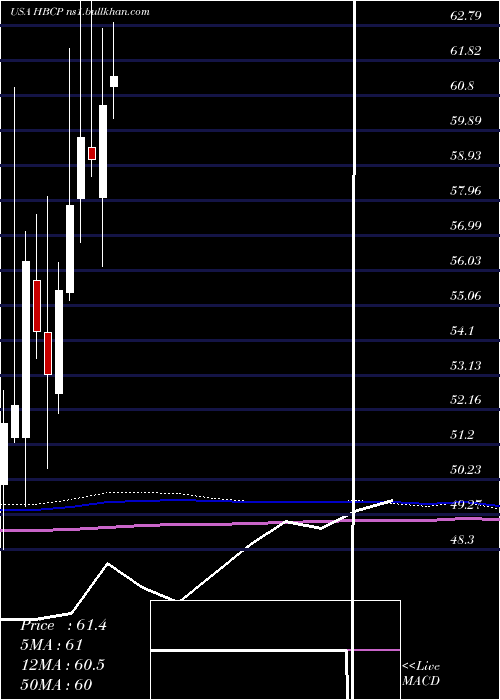Click the small red candlestick near 58.93
The height and width of the screenshot is (700, 500).
[x=92, y=153]
